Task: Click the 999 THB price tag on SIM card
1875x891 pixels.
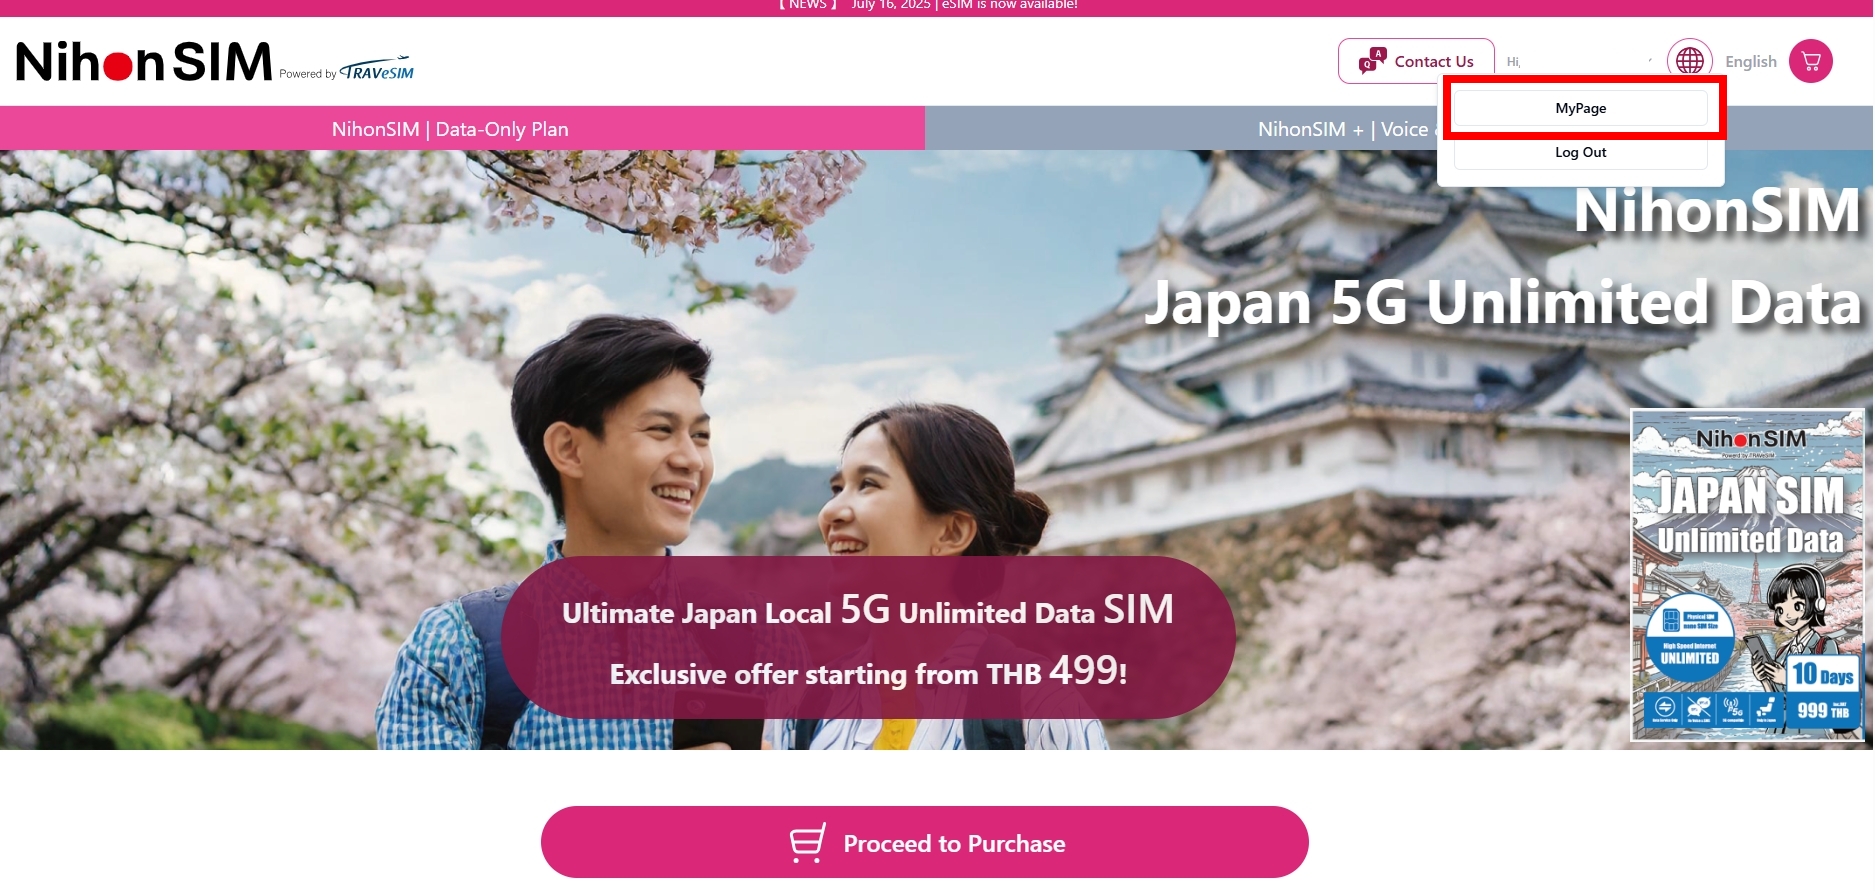Action: (x=1823, y=710)
